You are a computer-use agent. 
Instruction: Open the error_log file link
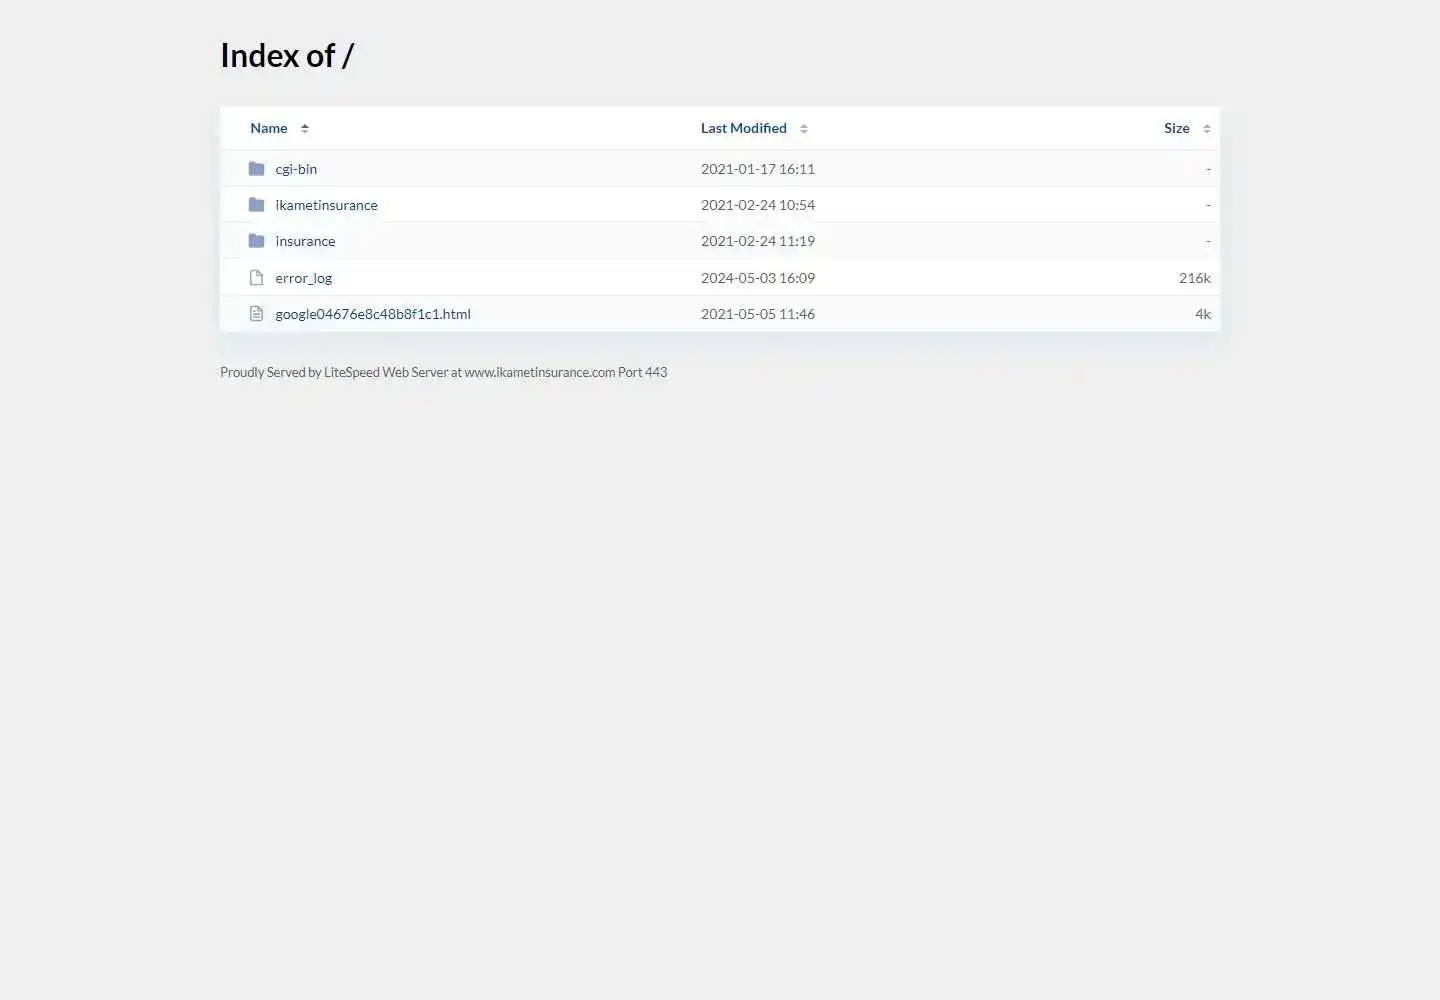pyautogui.click(x=304, y=278)
